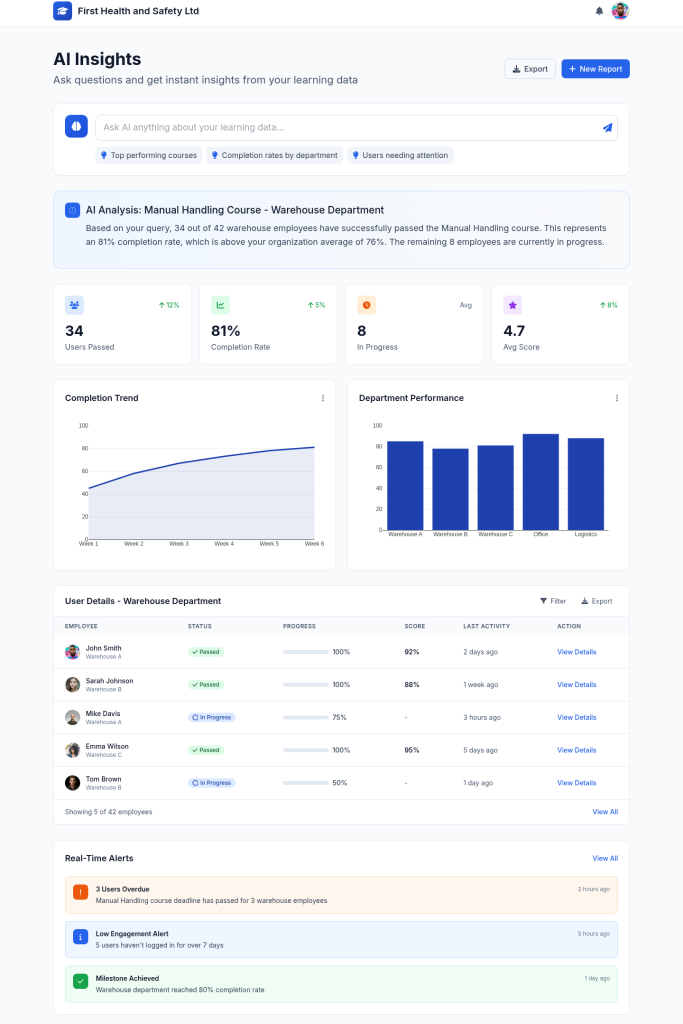The width and height of the screenshot is (683, 1024).
Task: Click the notification bell icon
Action: pos(599,11)
